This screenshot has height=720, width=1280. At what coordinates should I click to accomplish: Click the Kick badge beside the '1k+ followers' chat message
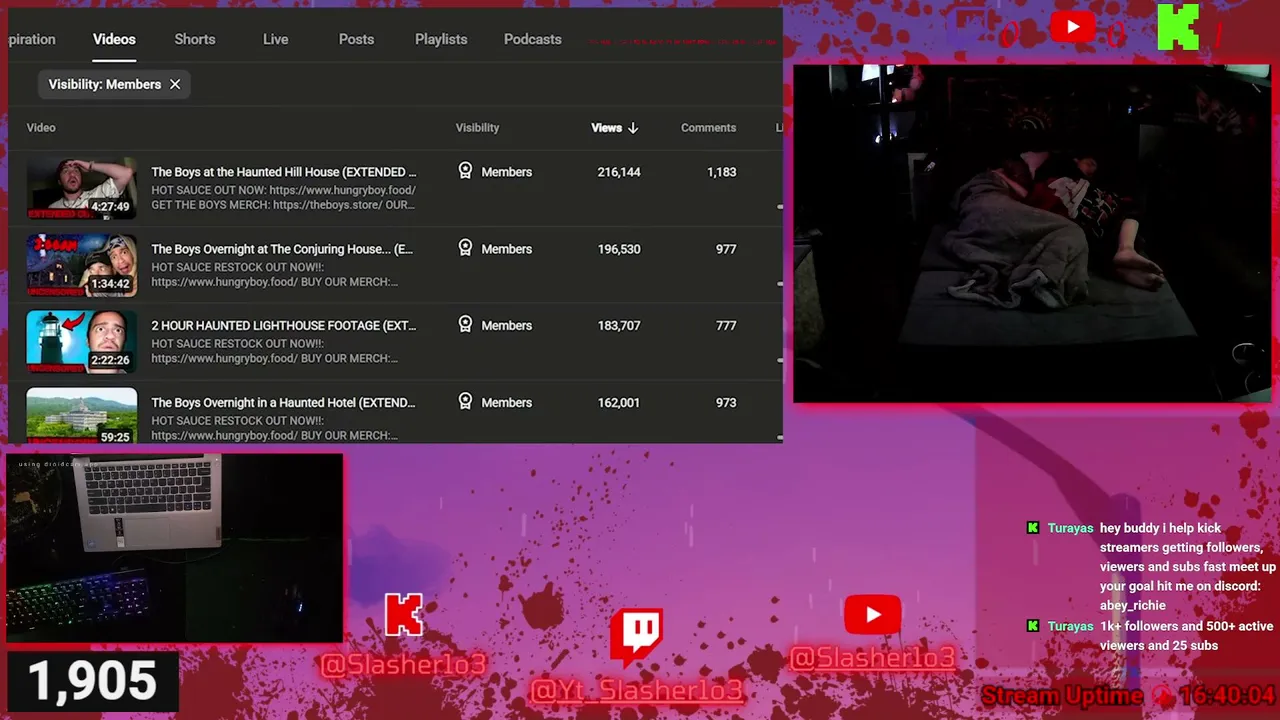click(x=1033, y=626)
